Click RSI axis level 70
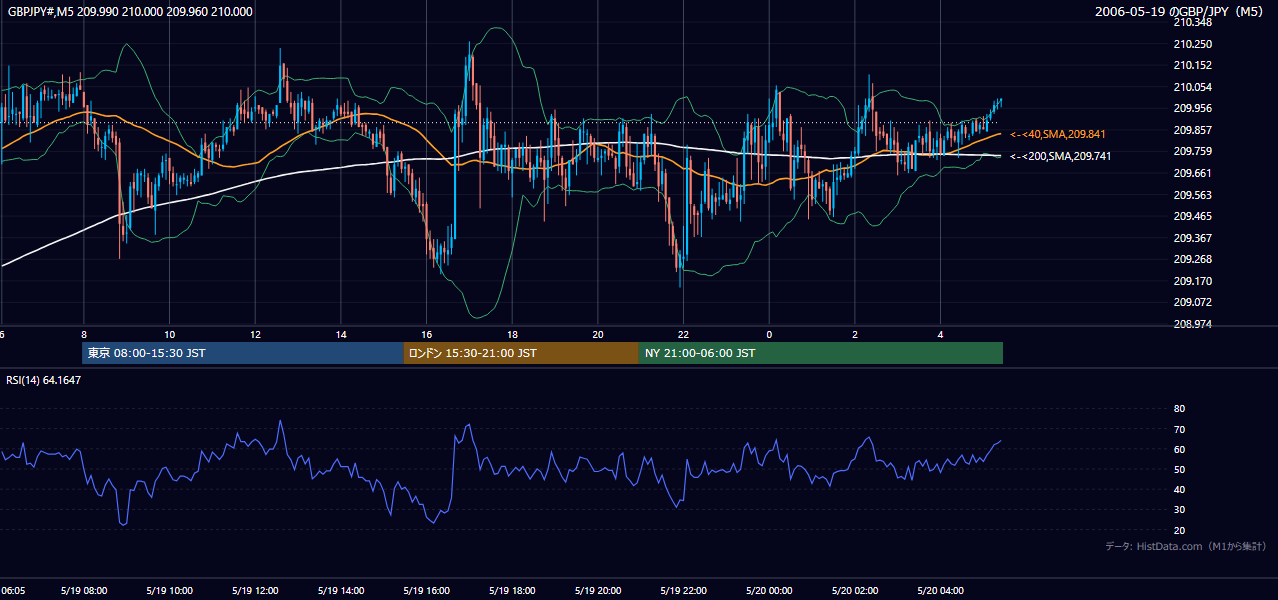Image resolution: width=1278 pixels, height=600 pixels. pyautogui.click(x=1179, y=429)
